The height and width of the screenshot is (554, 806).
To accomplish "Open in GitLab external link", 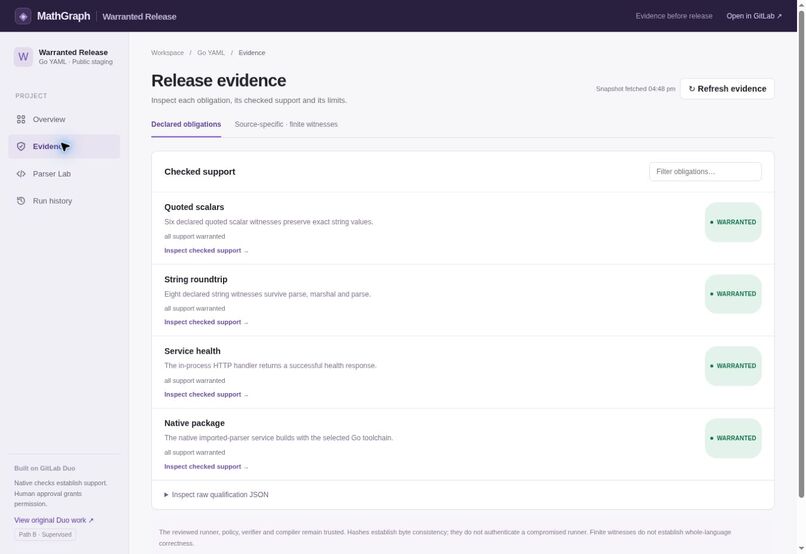I will tap(754, 16).
